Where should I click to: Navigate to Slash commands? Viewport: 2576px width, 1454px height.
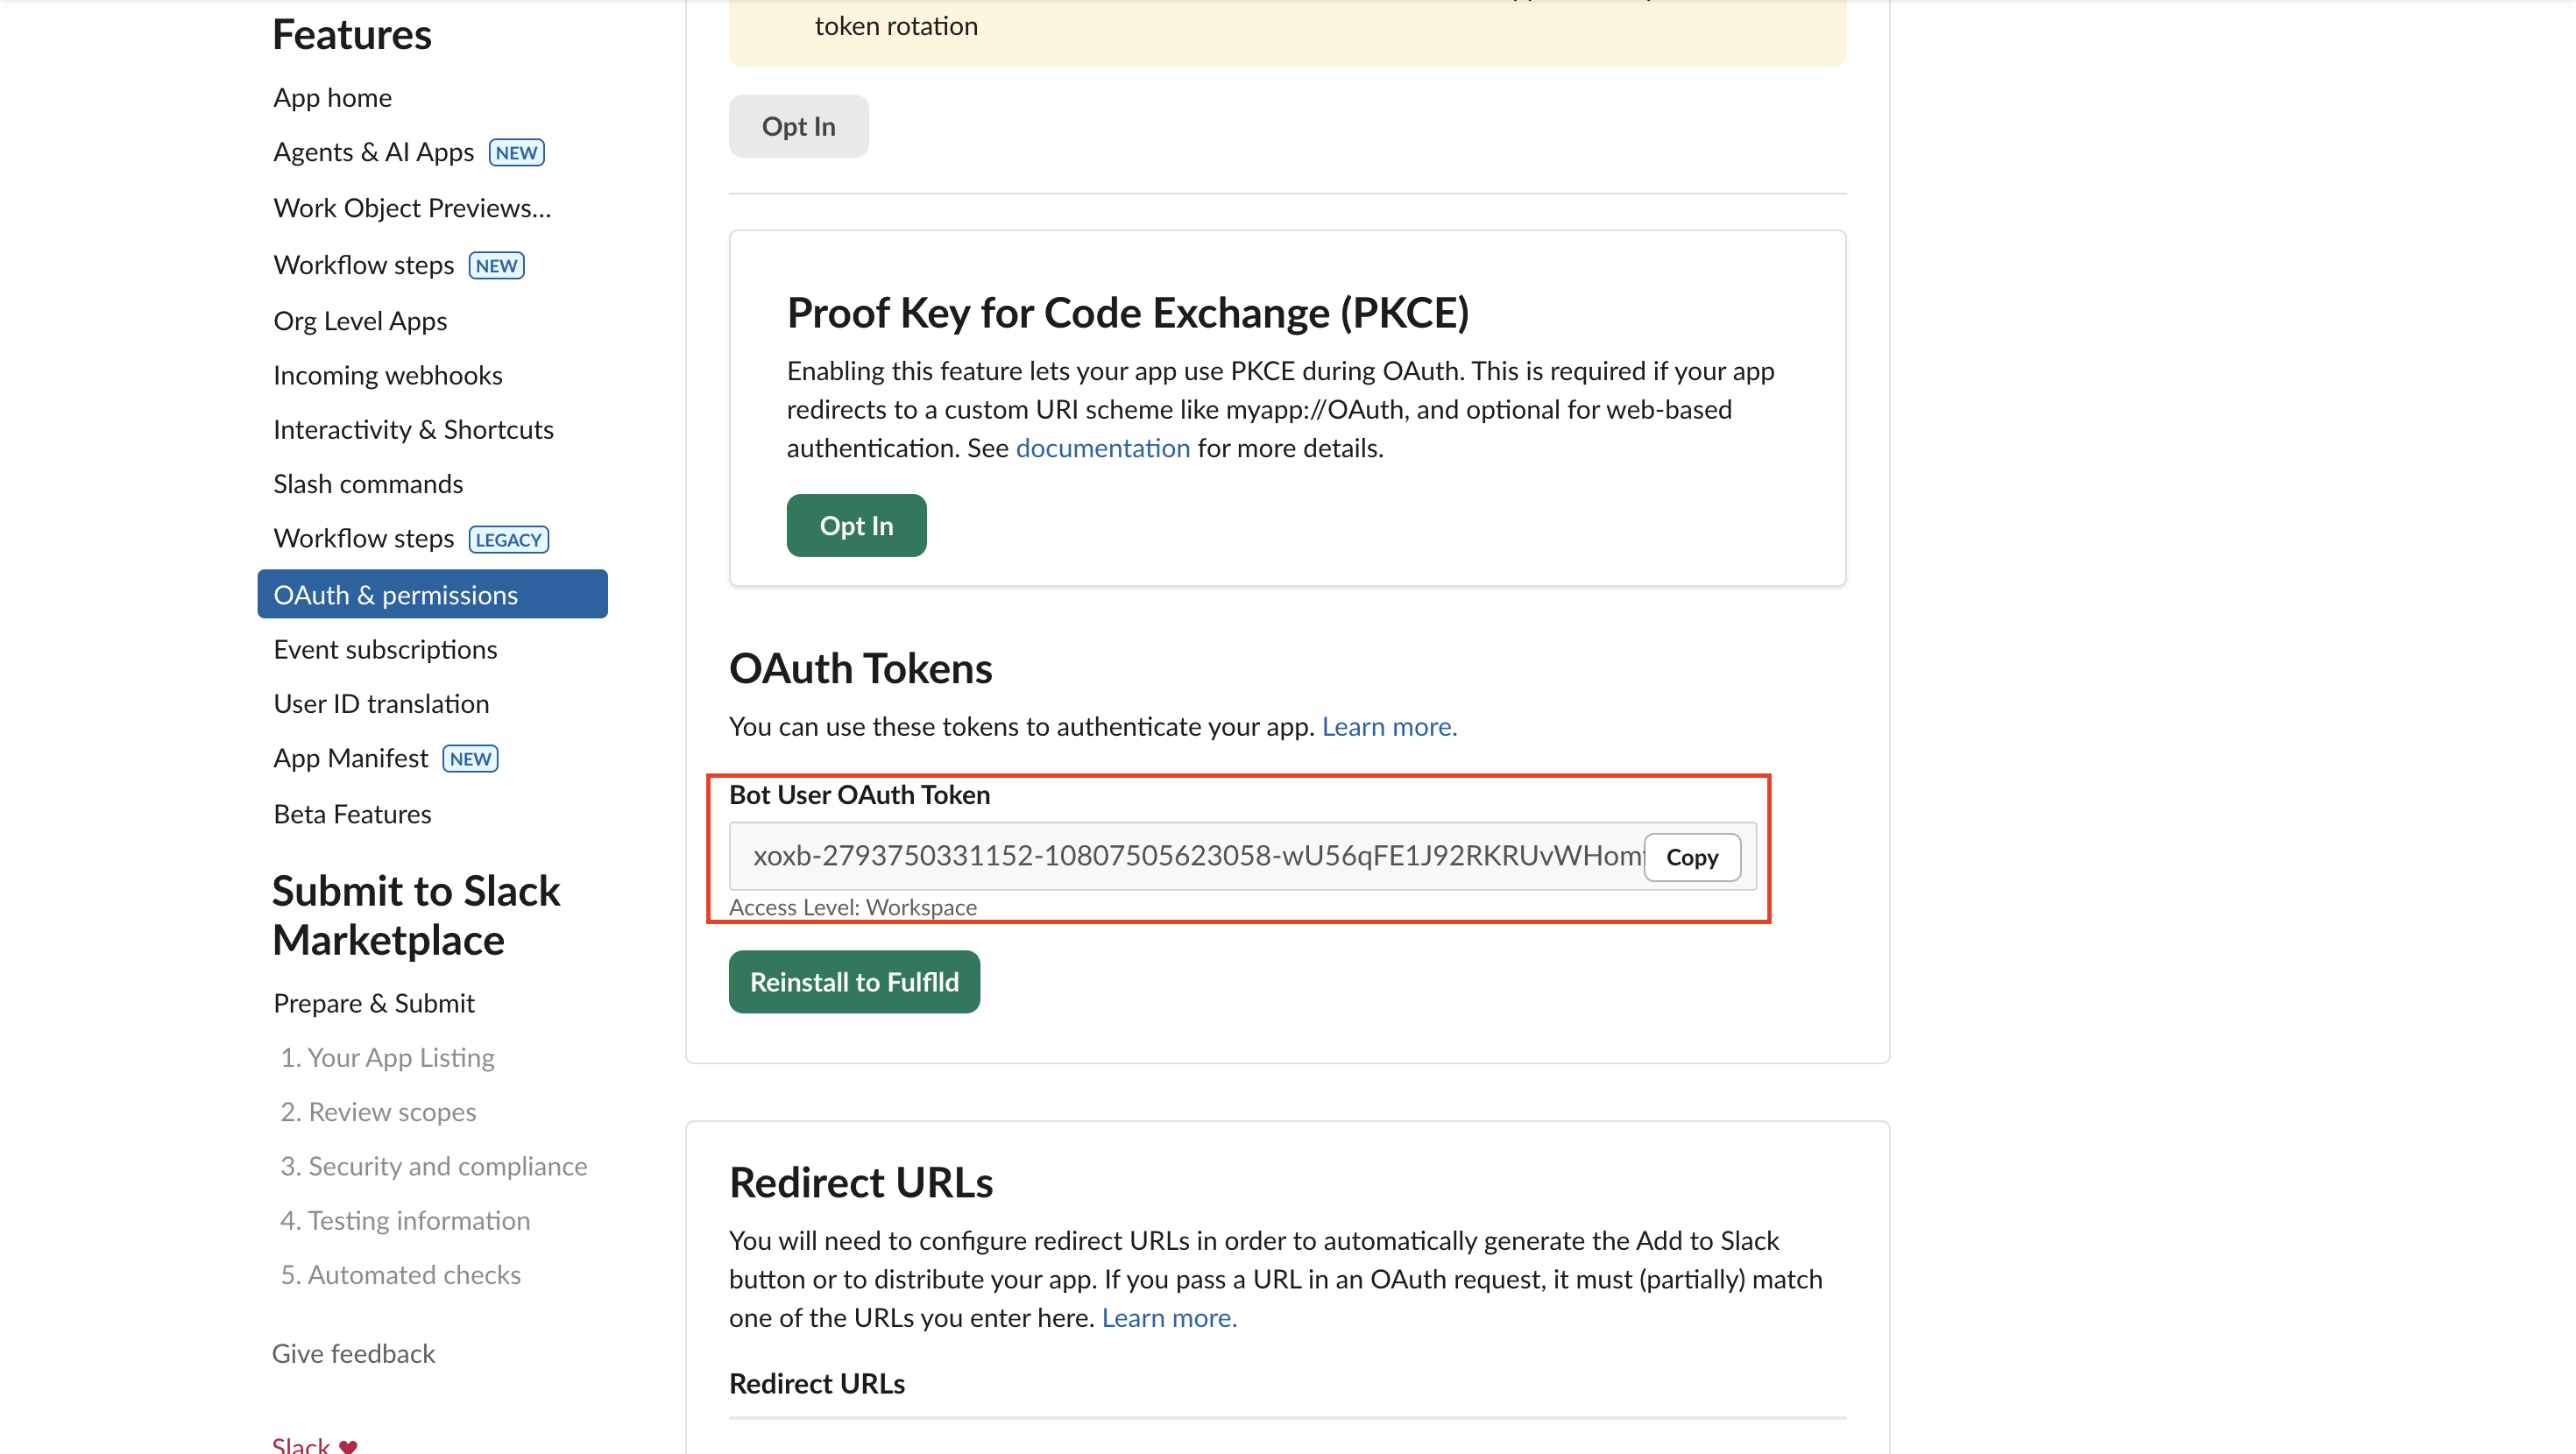point(368,484)
